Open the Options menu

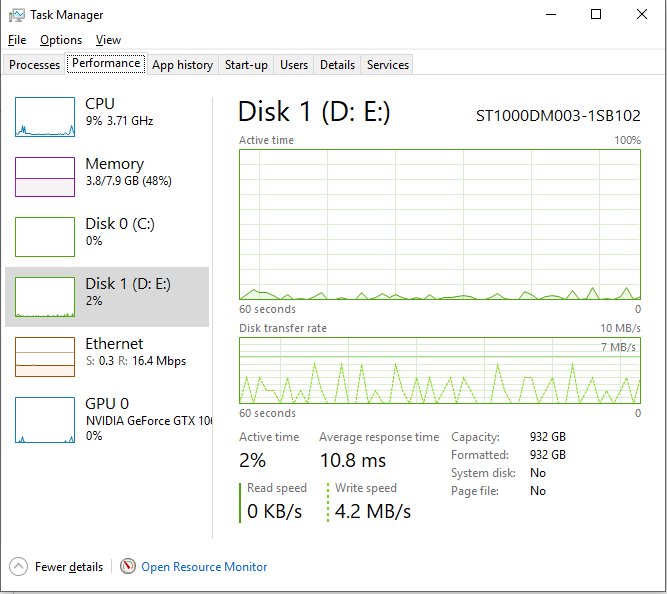tap(61, 40)
